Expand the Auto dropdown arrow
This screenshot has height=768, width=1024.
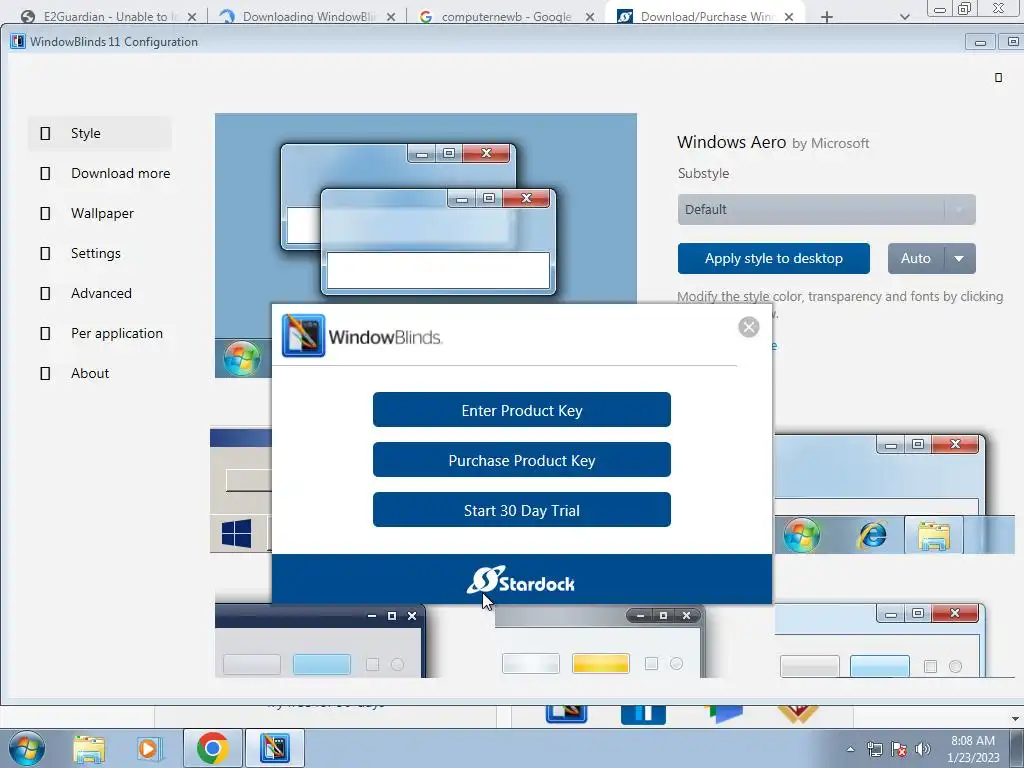click(959, 259)
